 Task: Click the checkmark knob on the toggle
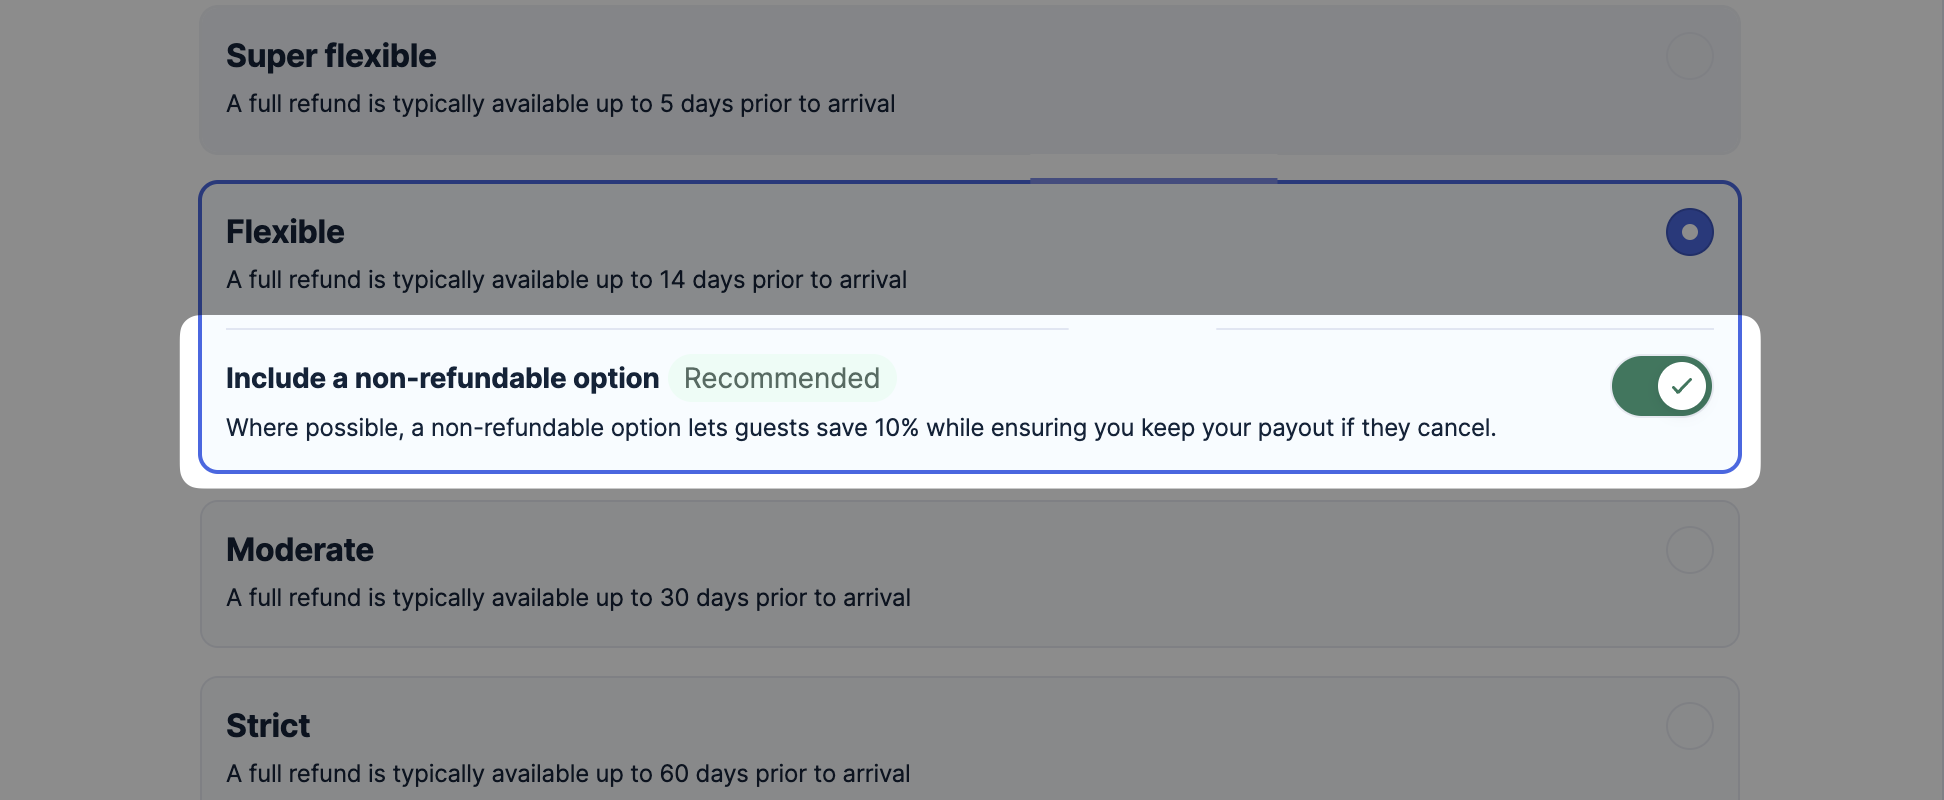1682,386
